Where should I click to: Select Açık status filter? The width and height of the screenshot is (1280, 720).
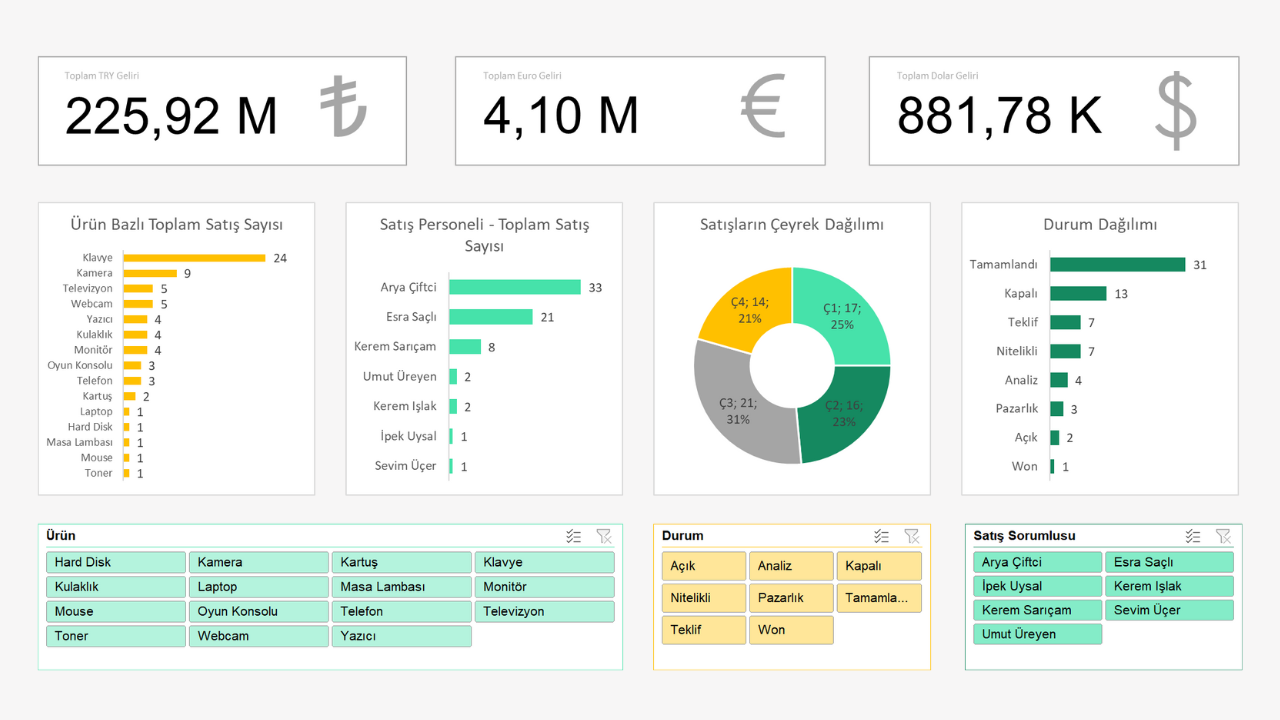click(704, 566)
